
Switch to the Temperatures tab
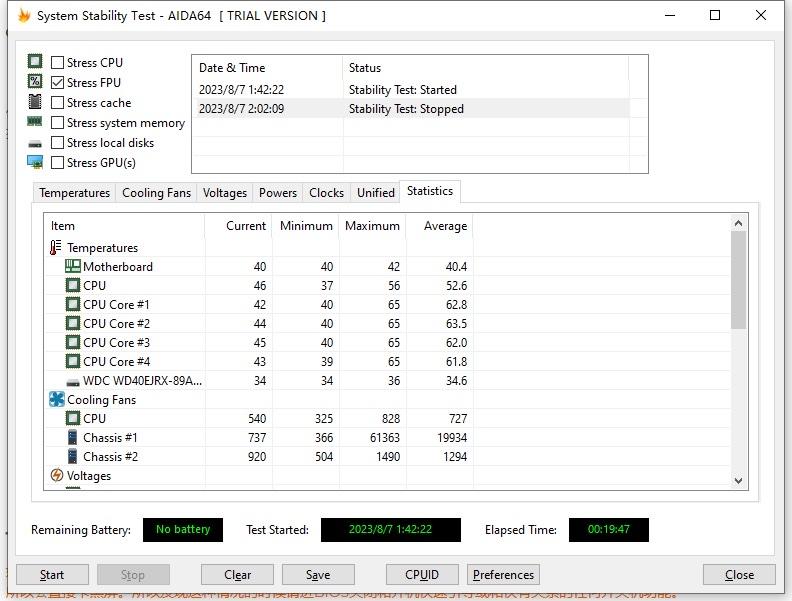pos(74,193)
